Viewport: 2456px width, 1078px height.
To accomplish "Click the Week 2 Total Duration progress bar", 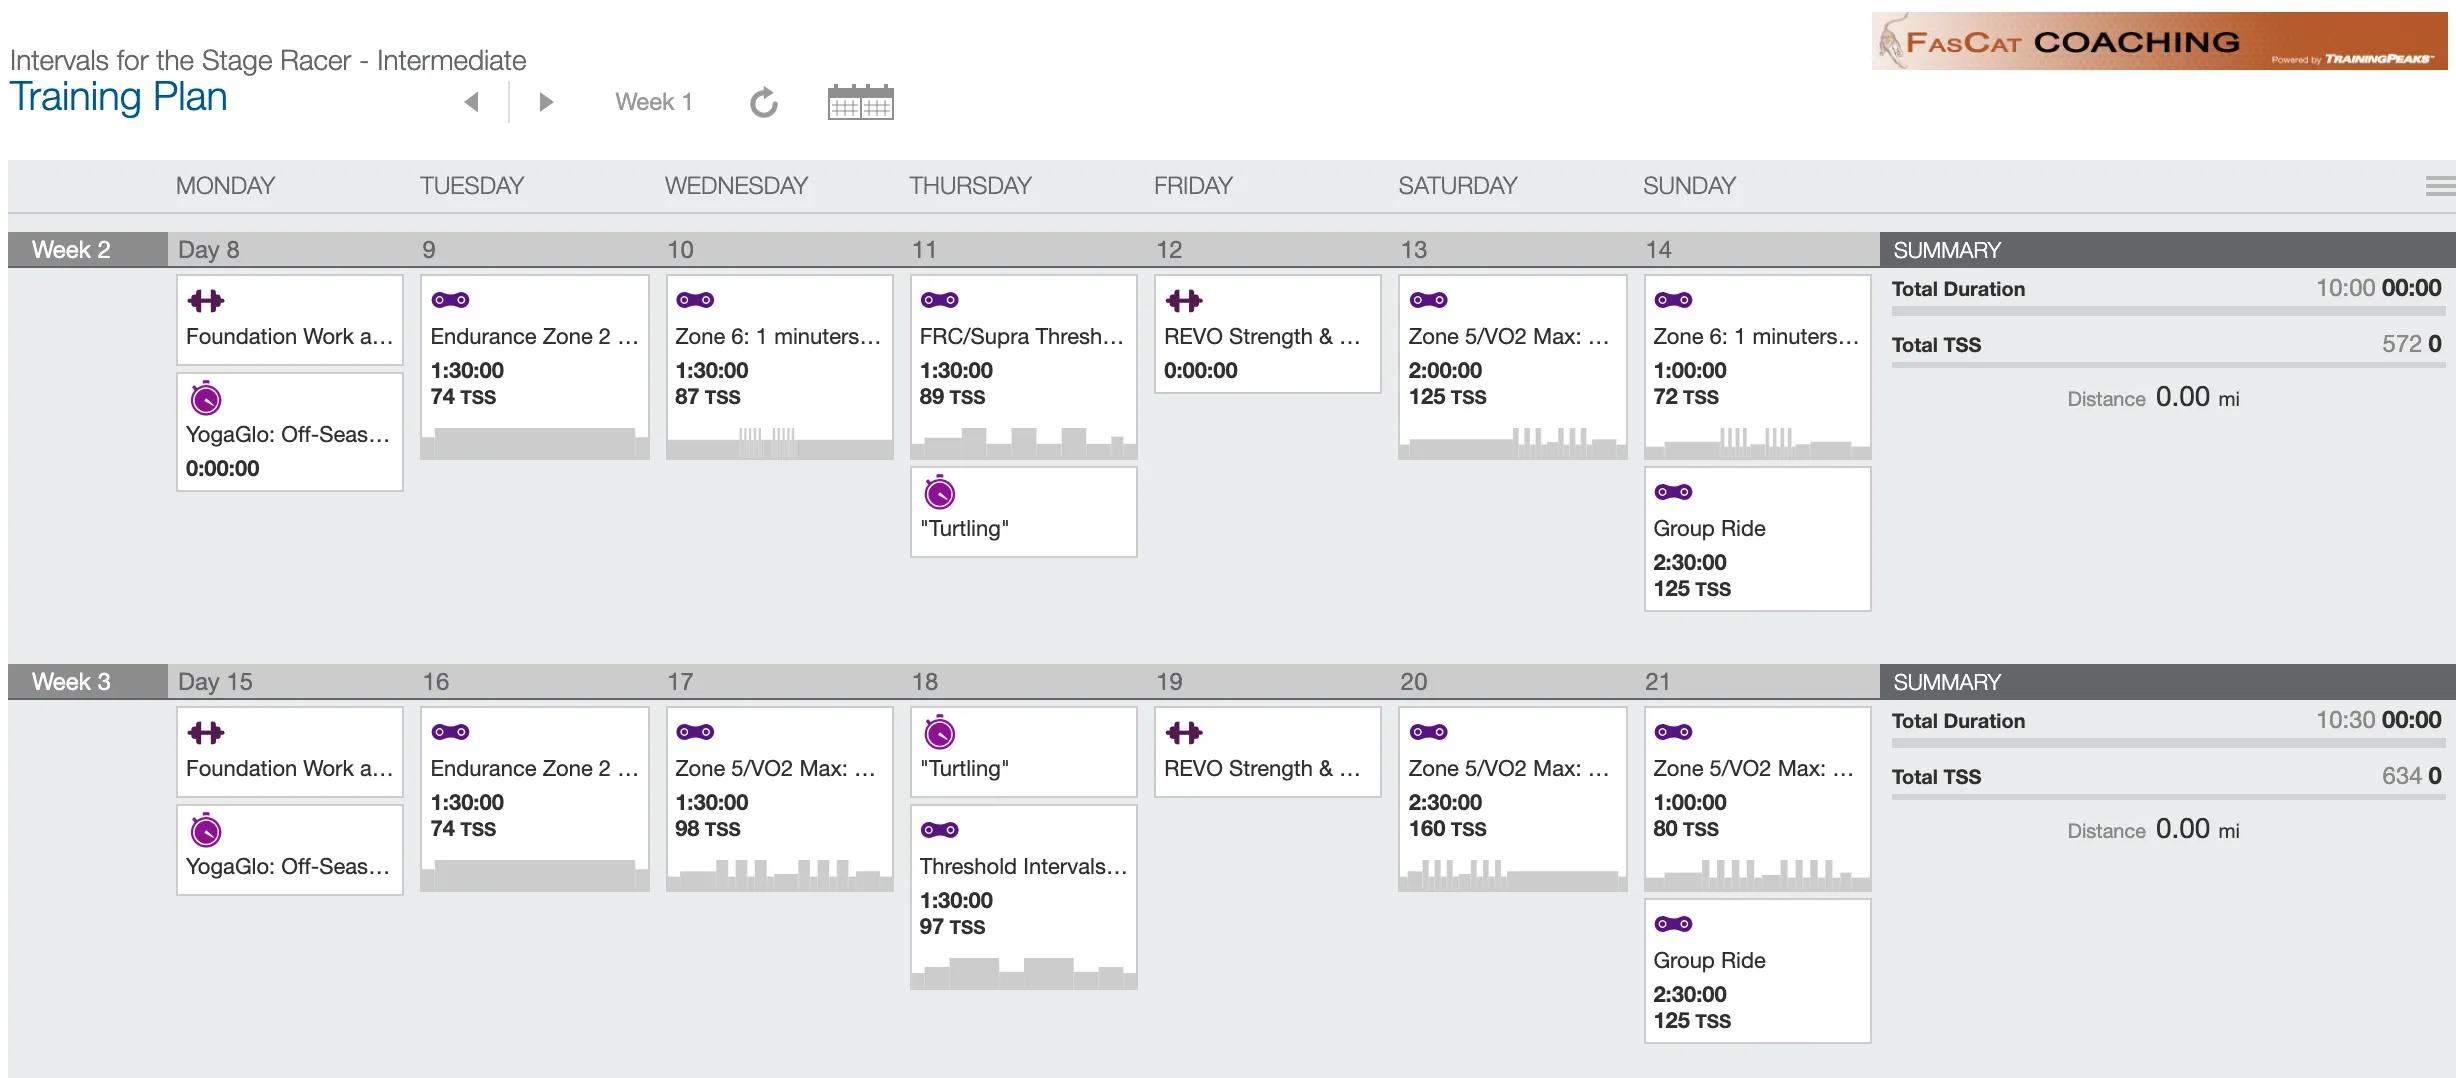I will tap(2168, 311).
